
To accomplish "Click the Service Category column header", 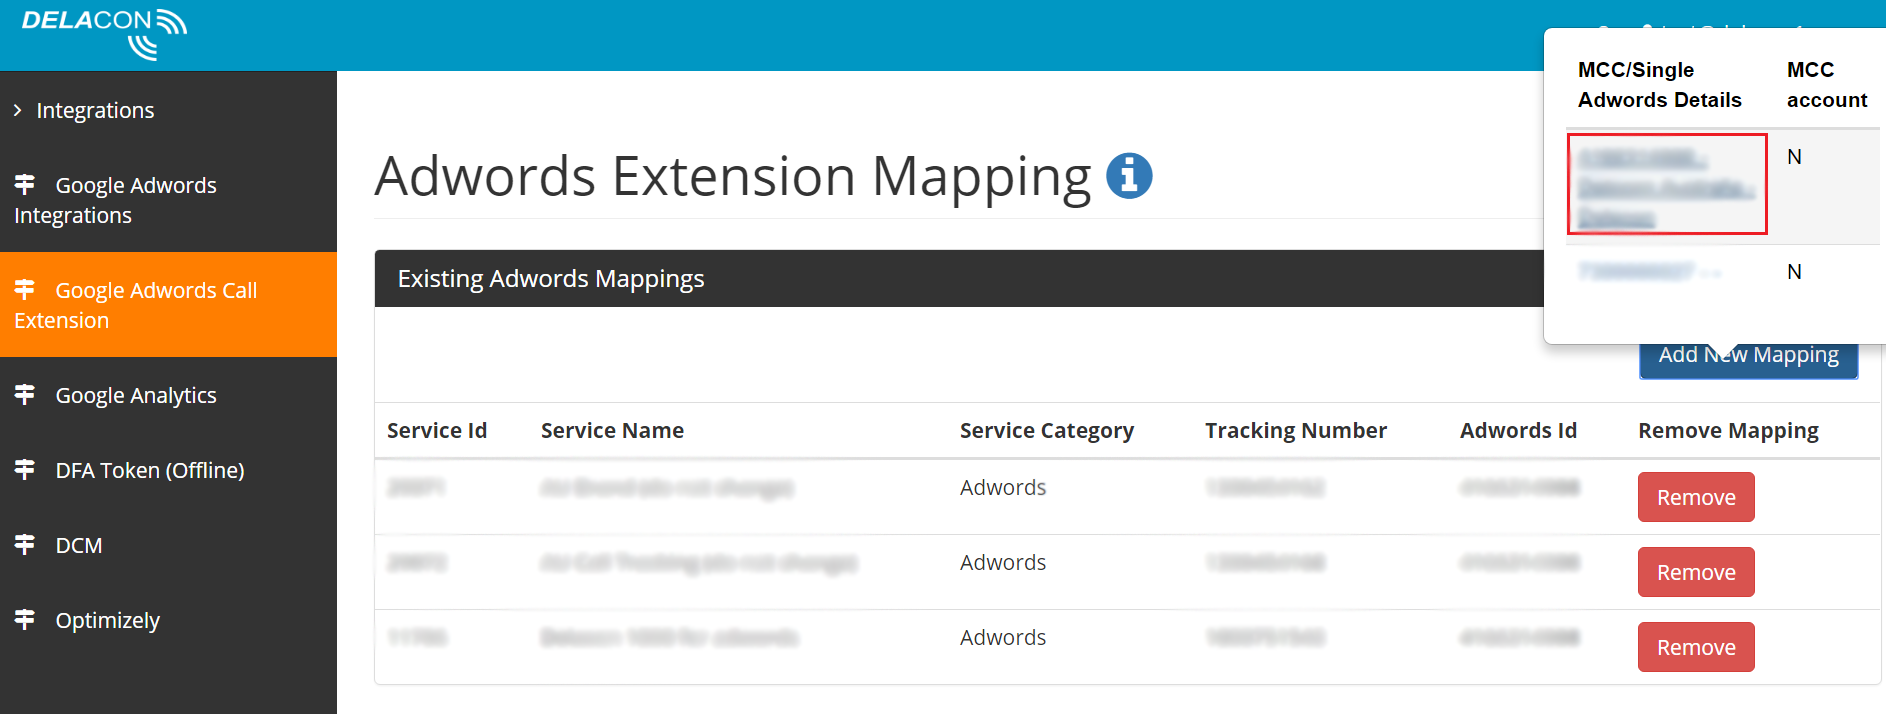I will (x=1047, y=431).
